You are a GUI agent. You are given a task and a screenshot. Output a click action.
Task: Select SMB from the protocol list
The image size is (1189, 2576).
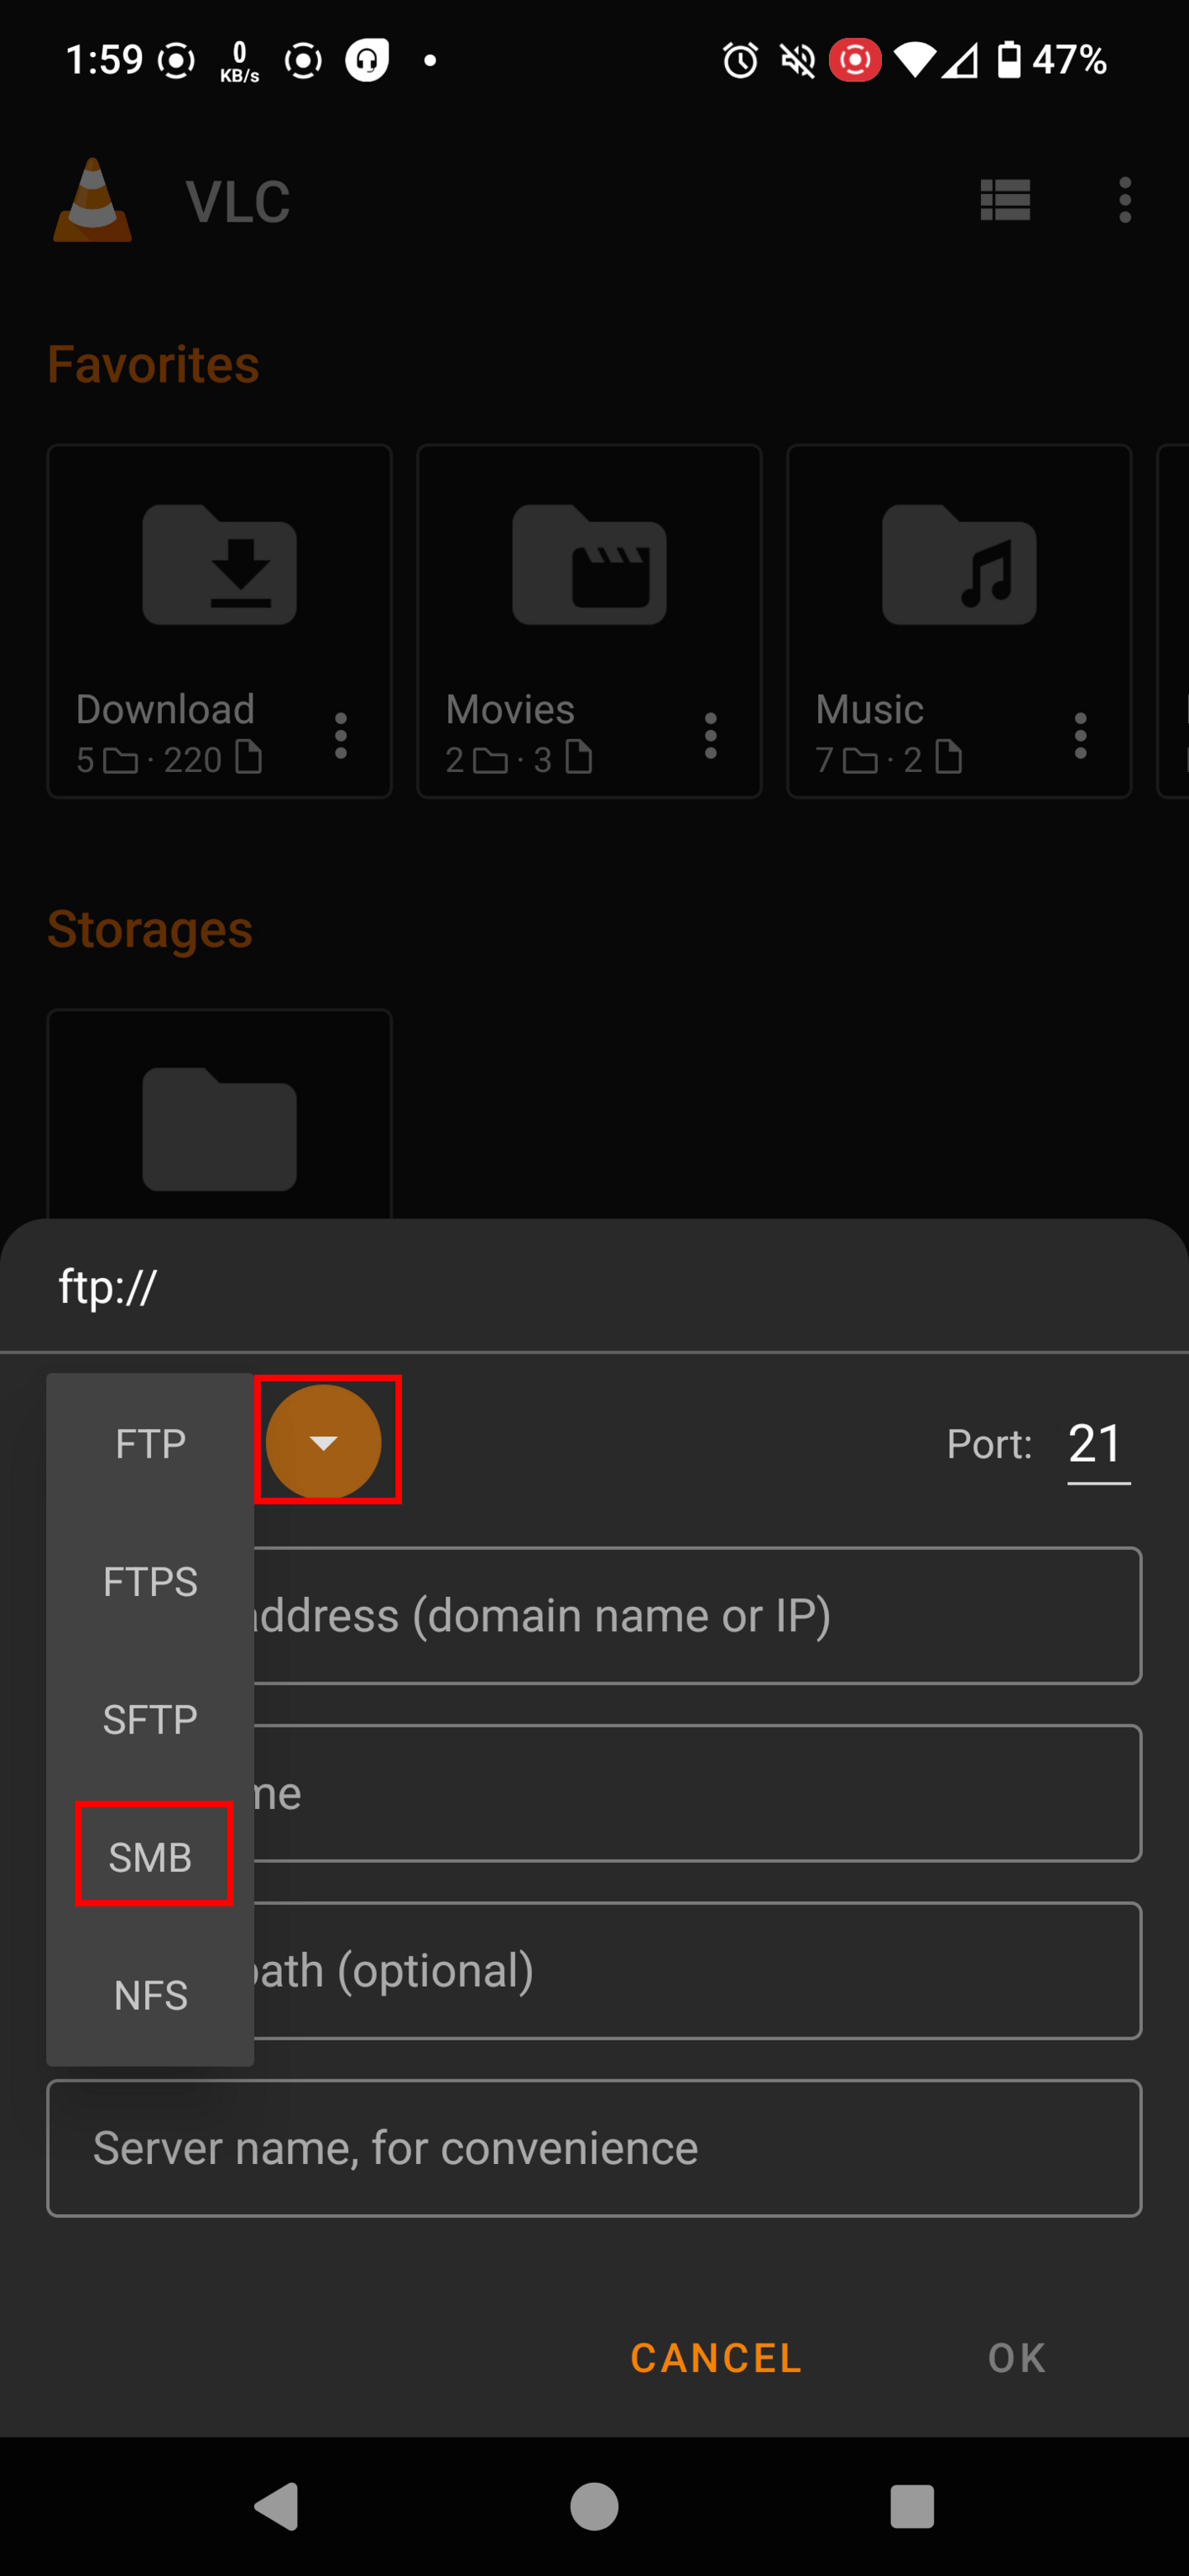tap(151, 1857)
